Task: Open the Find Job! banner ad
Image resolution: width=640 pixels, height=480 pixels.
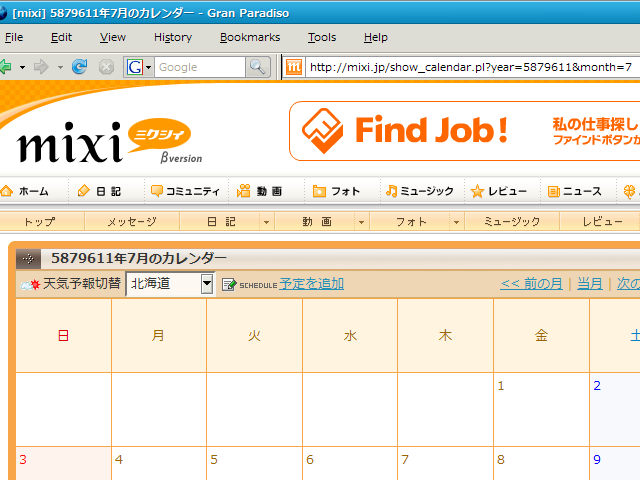Action: click(x=464, y=131)
